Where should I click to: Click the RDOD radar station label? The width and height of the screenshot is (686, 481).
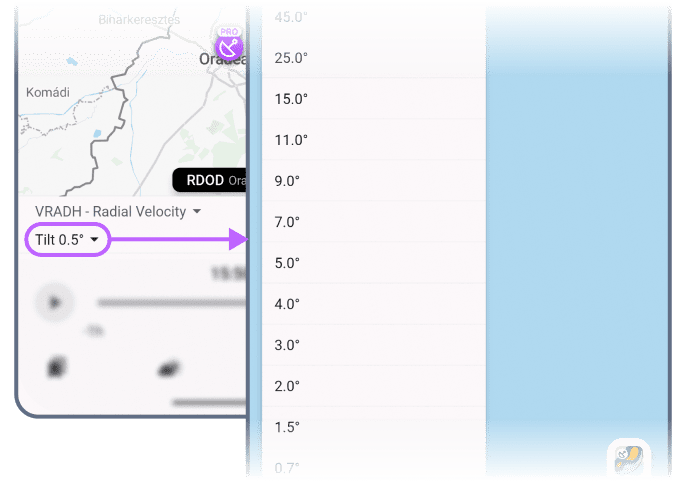(x=210, y=180)
